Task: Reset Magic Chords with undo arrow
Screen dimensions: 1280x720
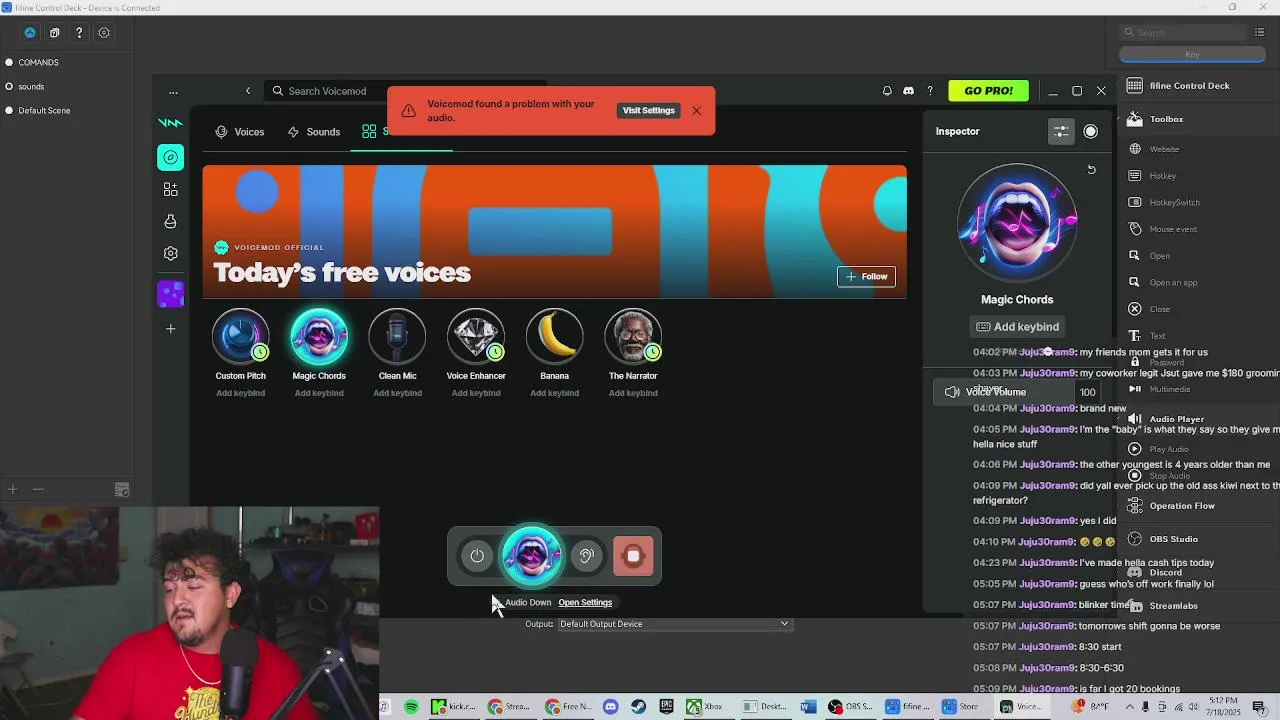Action: pos(1091,169)
